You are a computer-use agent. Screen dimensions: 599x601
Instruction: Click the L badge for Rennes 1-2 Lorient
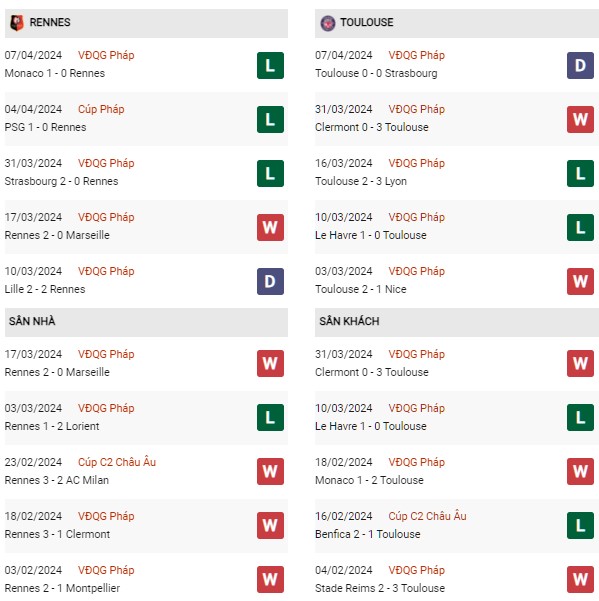pyautogui.click(x=270, y=417)
